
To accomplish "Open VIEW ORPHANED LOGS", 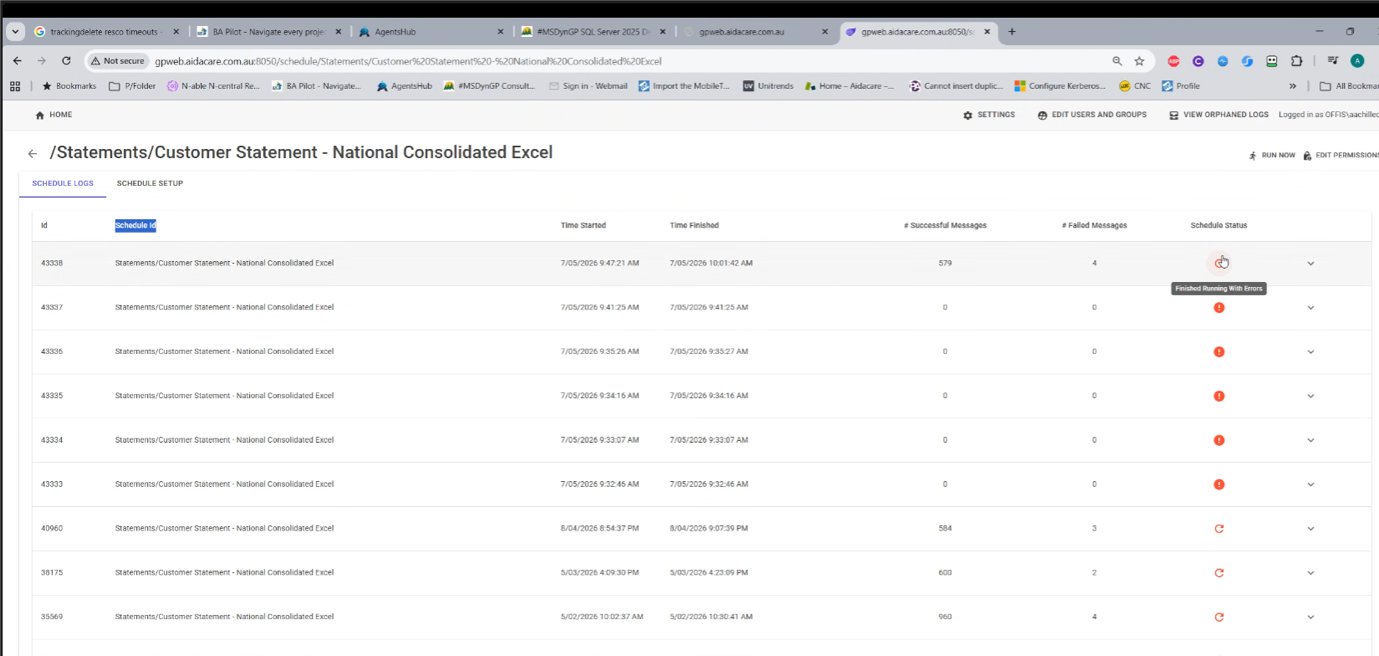I will point(1219,115).
